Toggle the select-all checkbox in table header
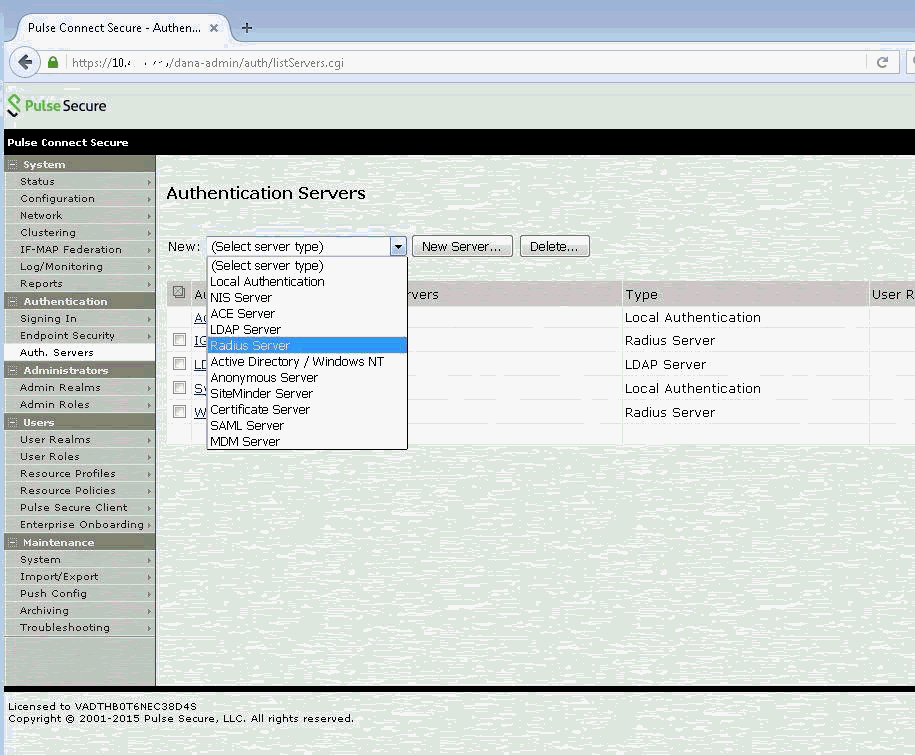Screen dimensions: 915x755 (179, 293)
